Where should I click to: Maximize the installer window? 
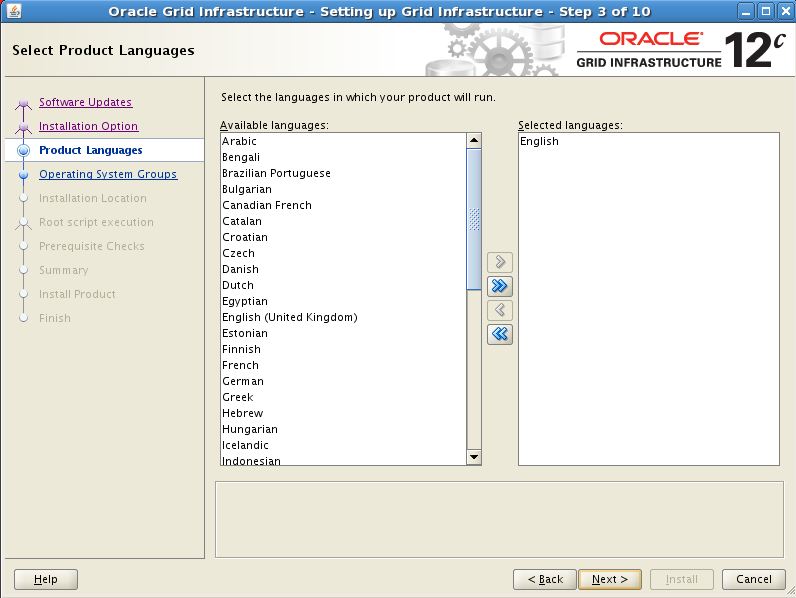pos(766,11)
